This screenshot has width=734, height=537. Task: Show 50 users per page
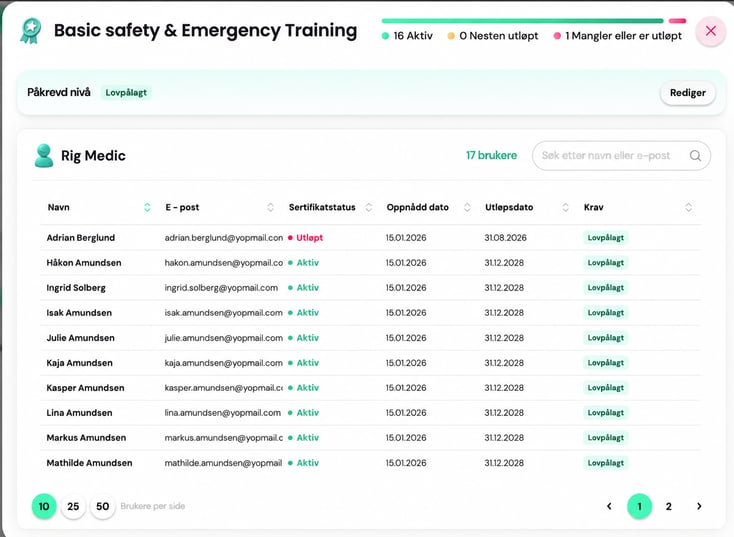coord(103,506)
